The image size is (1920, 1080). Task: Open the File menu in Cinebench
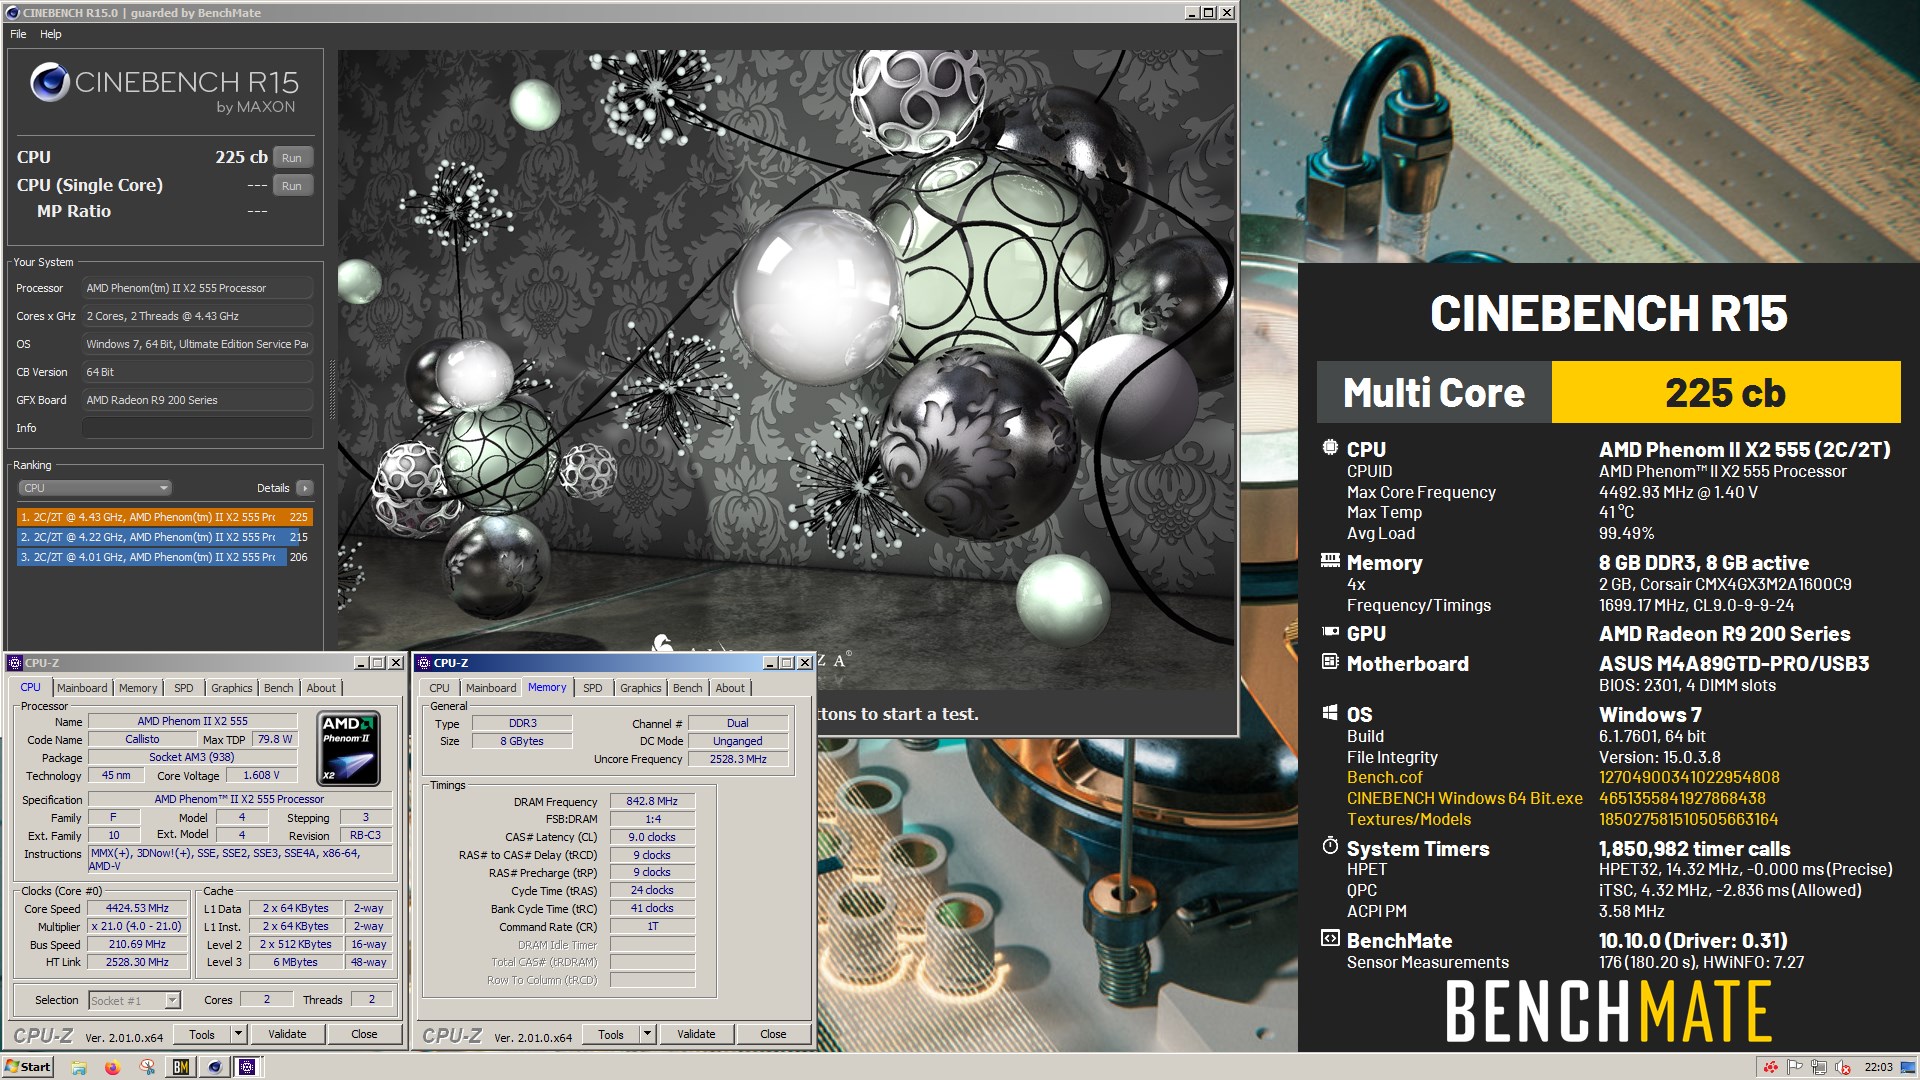point(18,34)
